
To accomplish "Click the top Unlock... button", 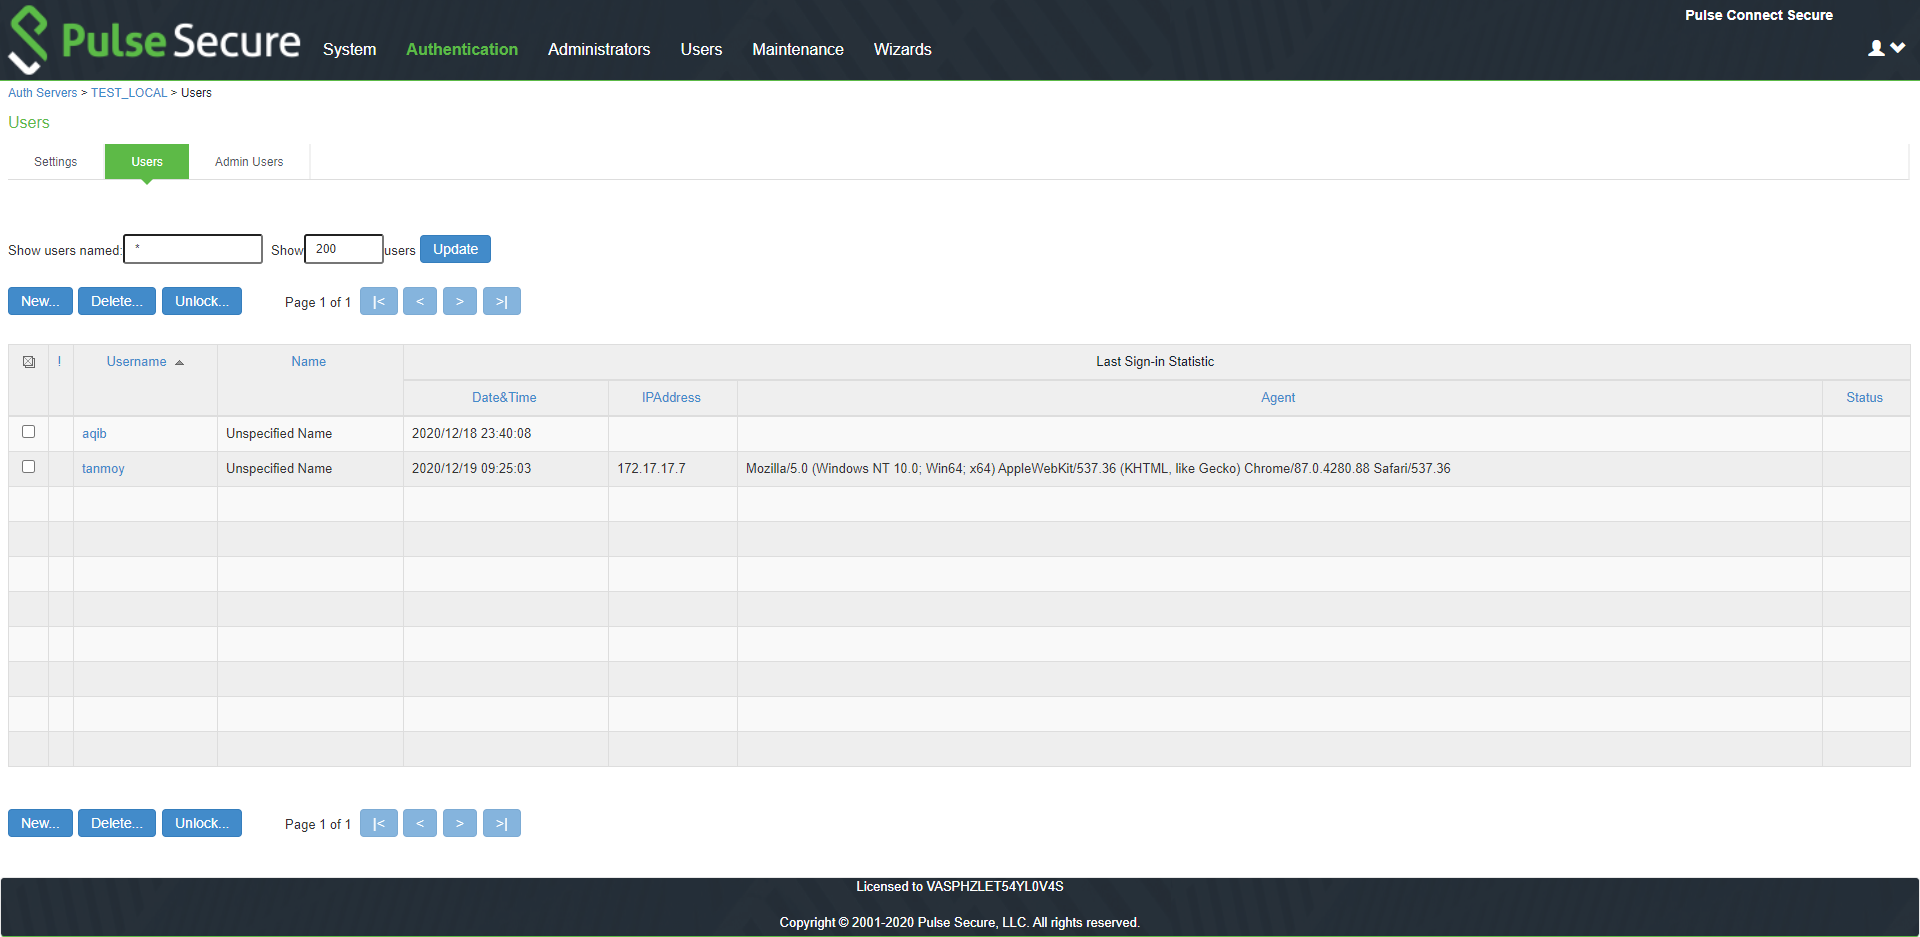I will tap(202, 301).
